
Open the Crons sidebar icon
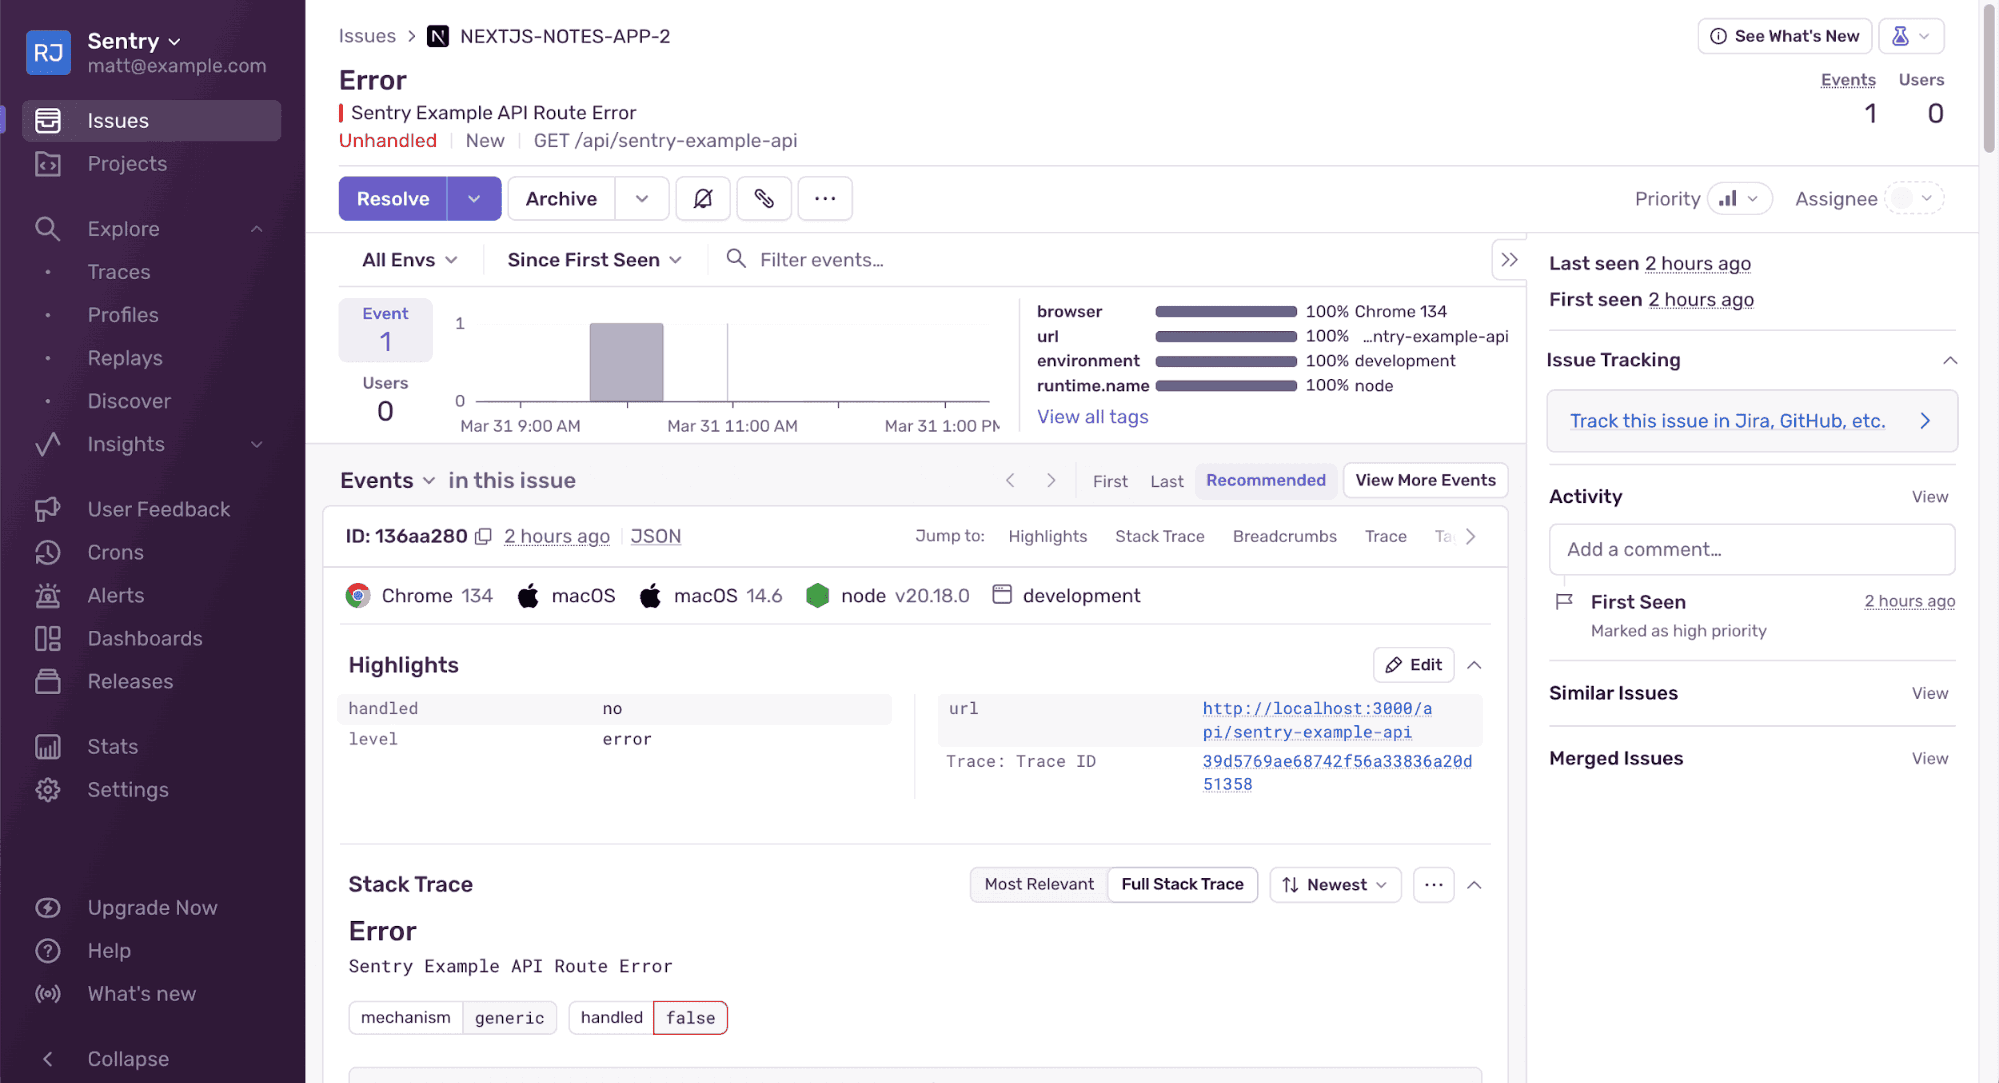[48, 553]
